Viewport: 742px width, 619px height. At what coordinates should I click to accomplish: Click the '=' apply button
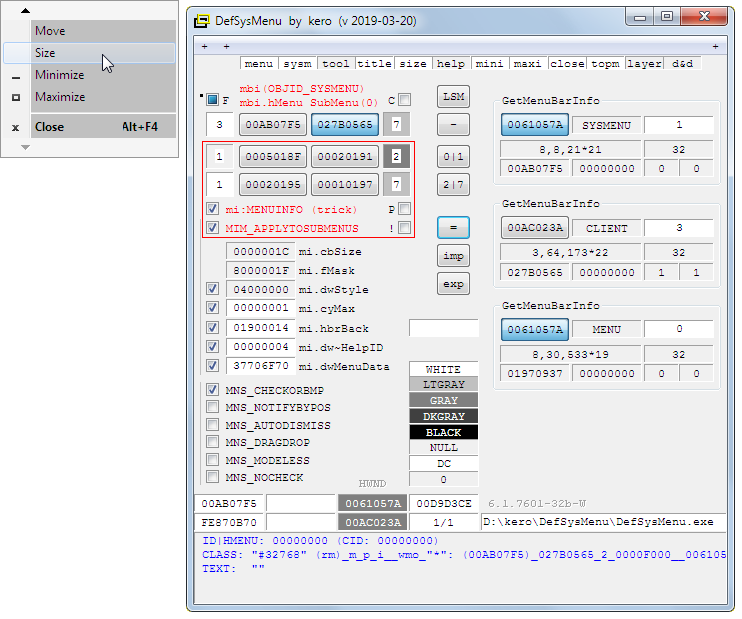(x=453, y=228)
